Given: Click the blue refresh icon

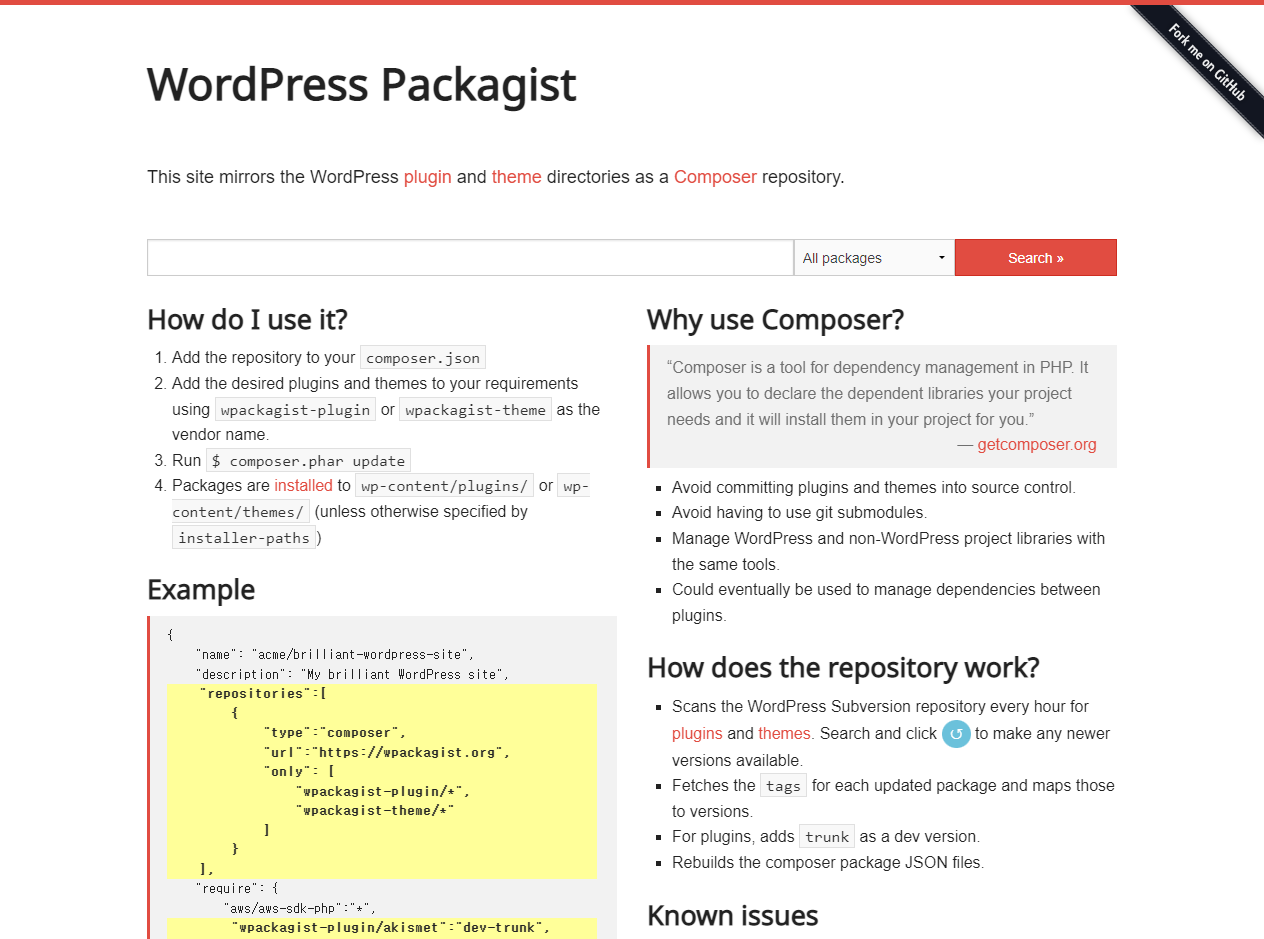Looking at the screenshot, I should pos(956,734).
